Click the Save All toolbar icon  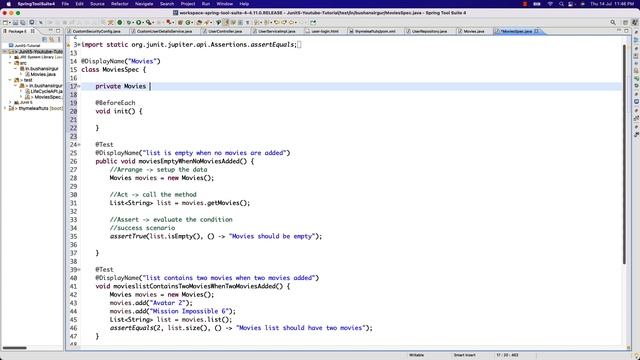click(x=22, y=22)
